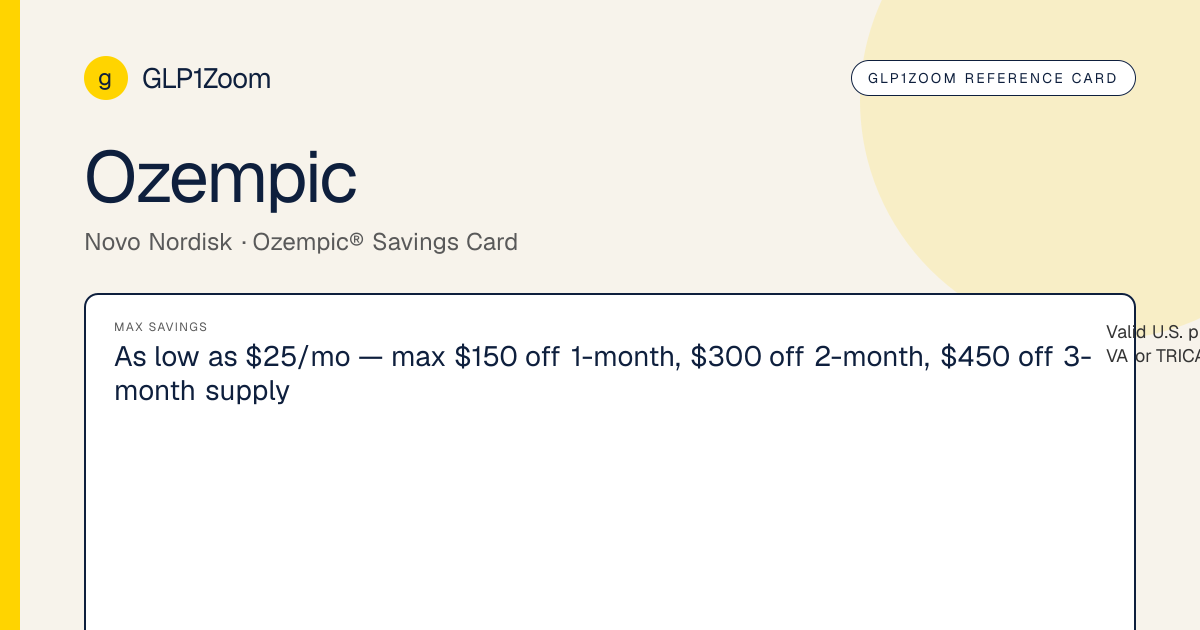Click the large Ozempic heading
The height and width of the screenshot is (630, 1200).
coord(221,177)
